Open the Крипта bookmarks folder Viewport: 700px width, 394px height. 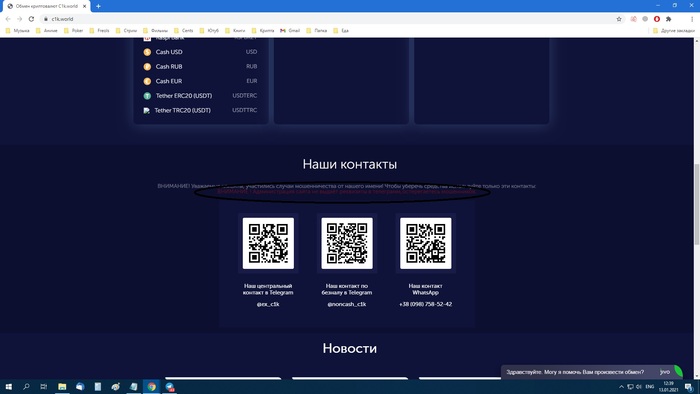[263, 30]
